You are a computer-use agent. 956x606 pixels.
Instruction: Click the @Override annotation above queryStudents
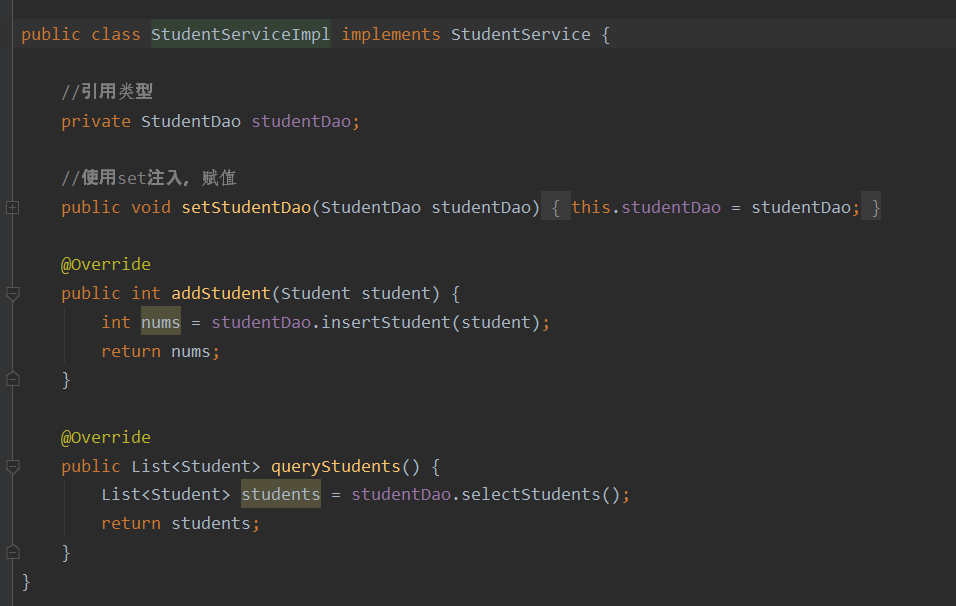[x=106, y=437]
